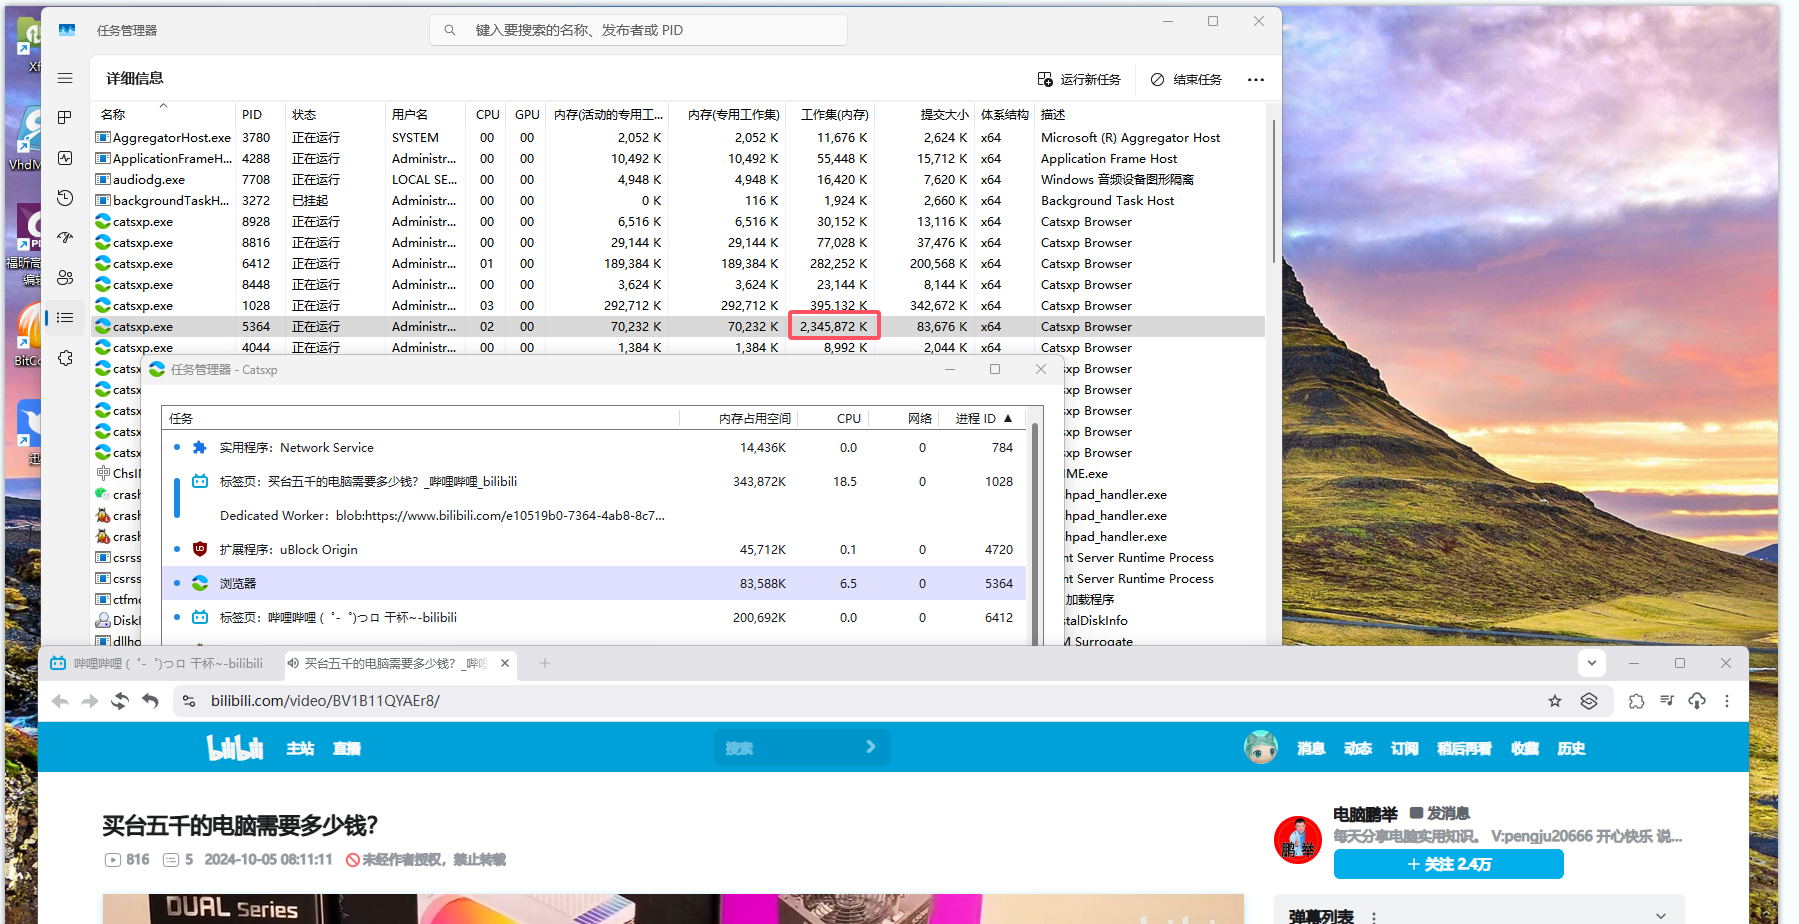
Task: Sort Catsxp tasks by 内存占用空间 column
Action: click(x=754, y=418)
